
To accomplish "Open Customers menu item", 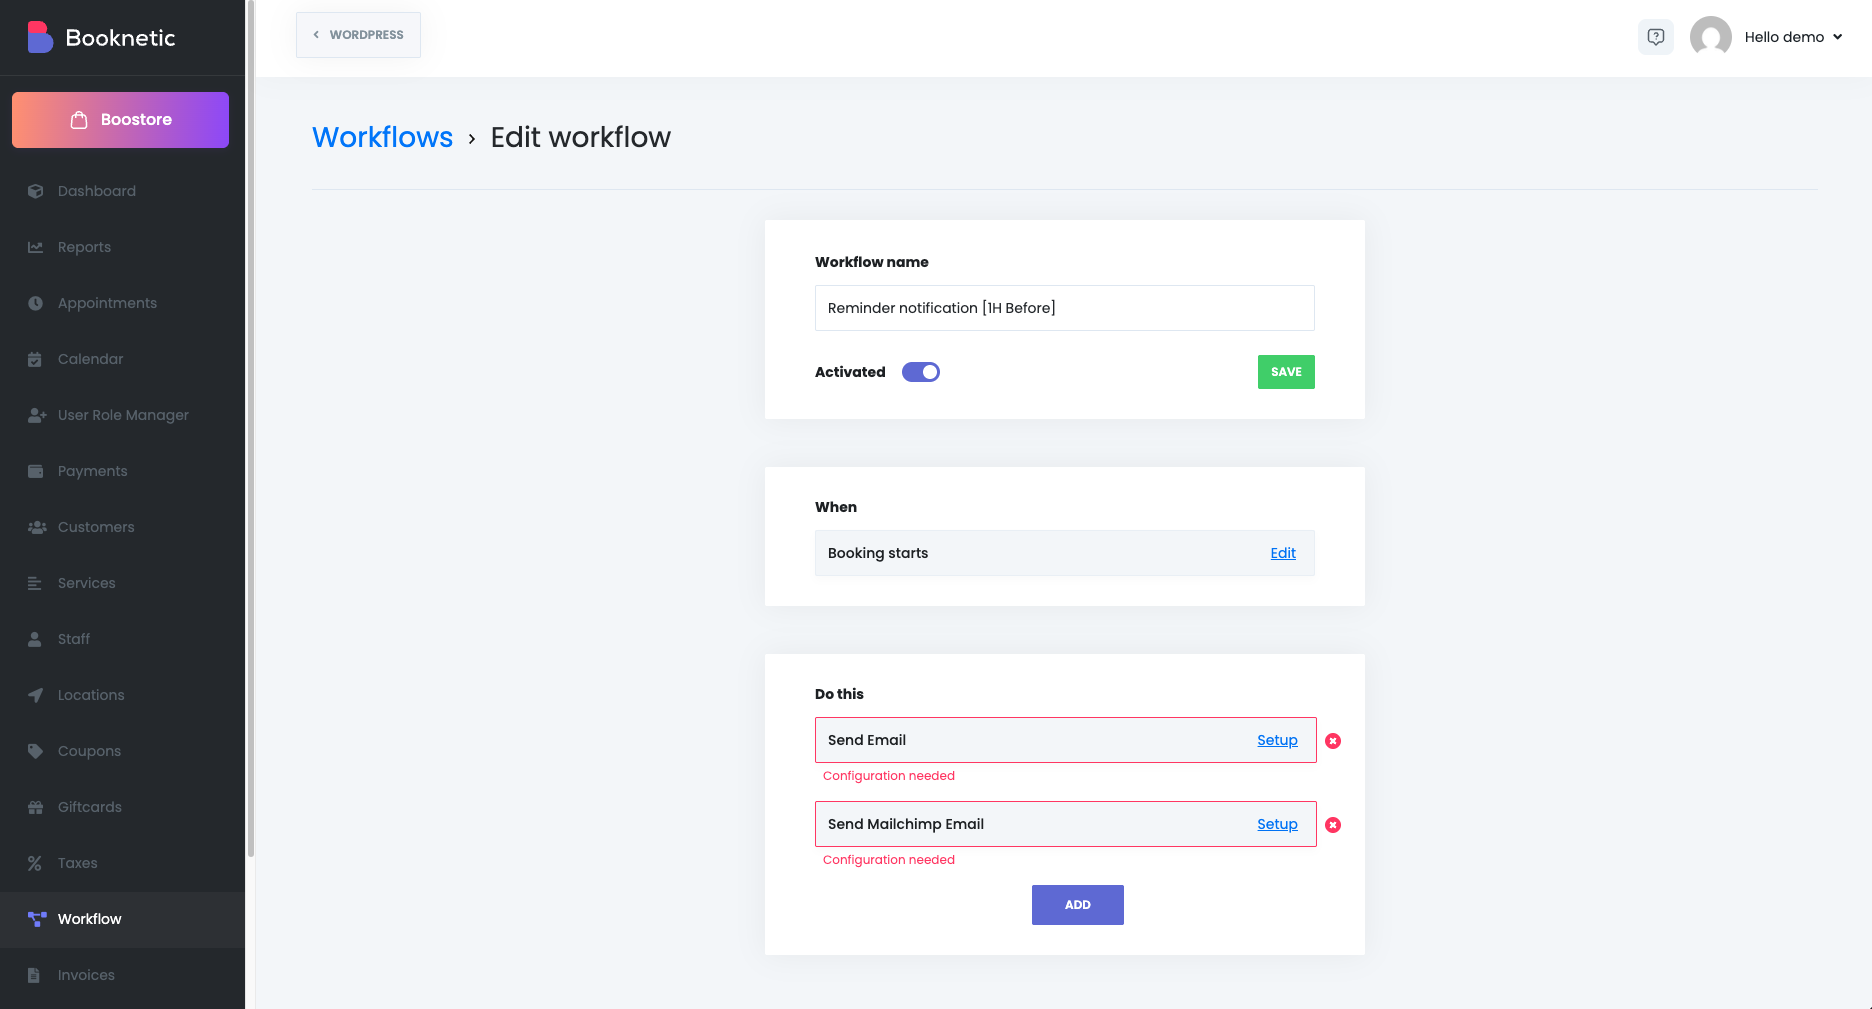I will coord(122,527).
